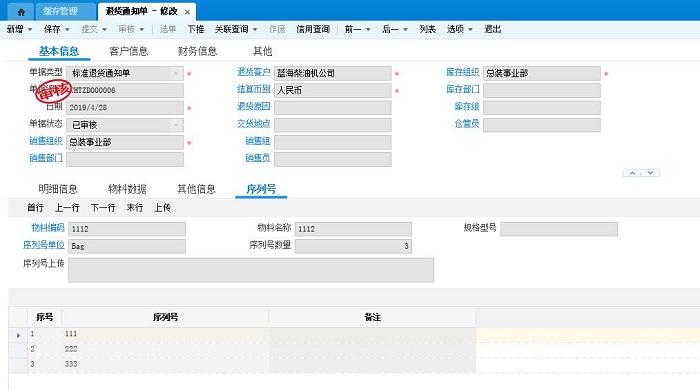Expand the 保存 dropdown arrow
This screenshot has width=700, height=390.
click(x=67, y=29)
